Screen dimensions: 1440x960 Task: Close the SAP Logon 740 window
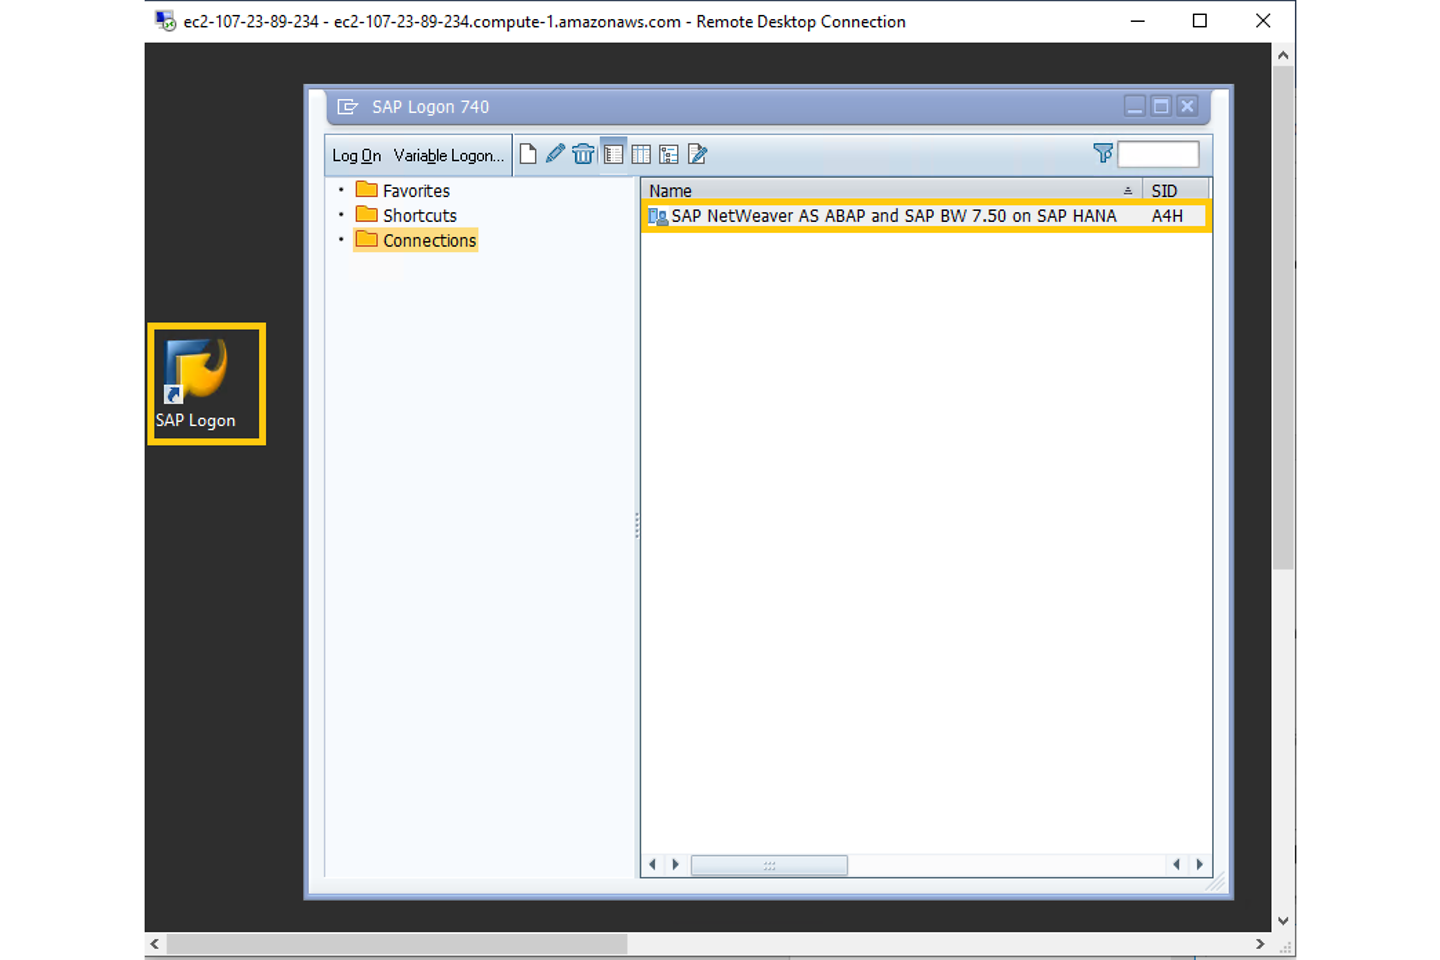pos(1187,106)
